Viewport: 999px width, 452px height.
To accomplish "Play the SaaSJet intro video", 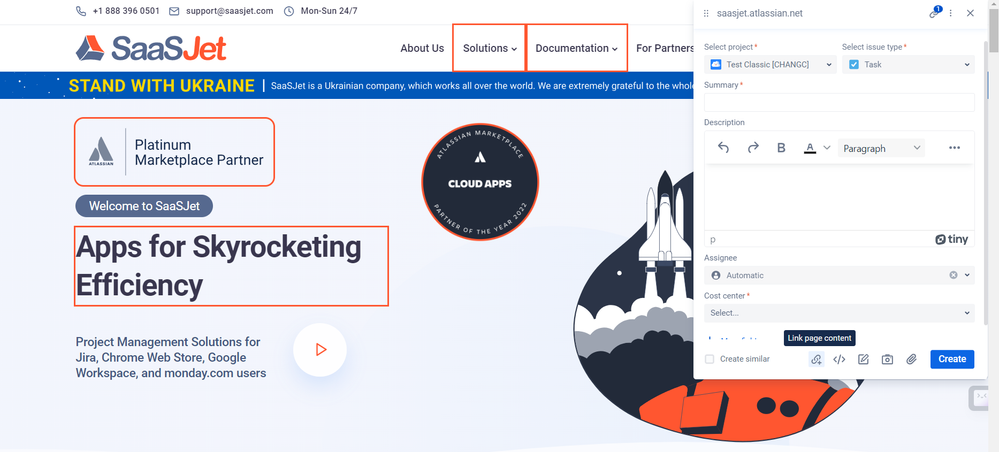I will coord(320,349).
